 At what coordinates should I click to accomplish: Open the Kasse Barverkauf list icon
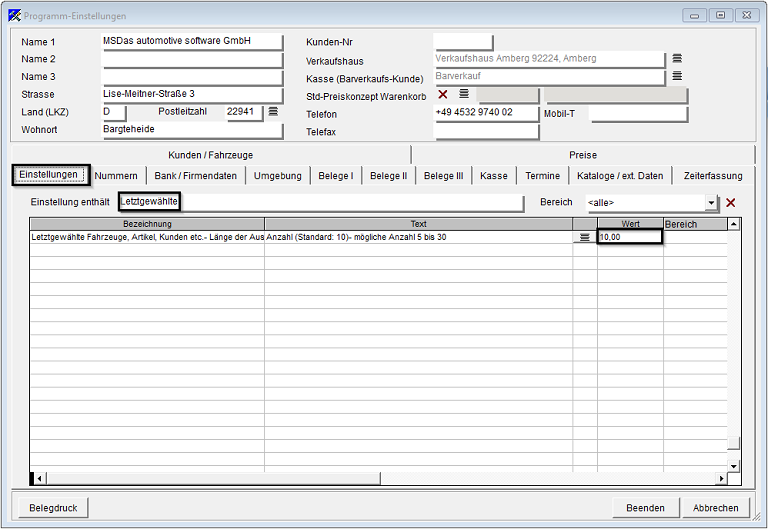click(677, 76)
